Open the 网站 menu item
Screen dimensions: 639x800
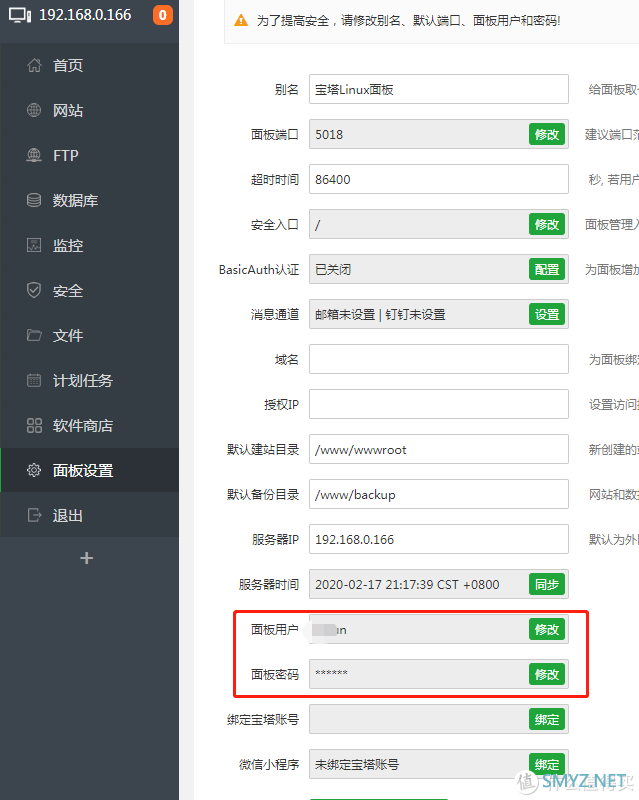coord(89,110)
